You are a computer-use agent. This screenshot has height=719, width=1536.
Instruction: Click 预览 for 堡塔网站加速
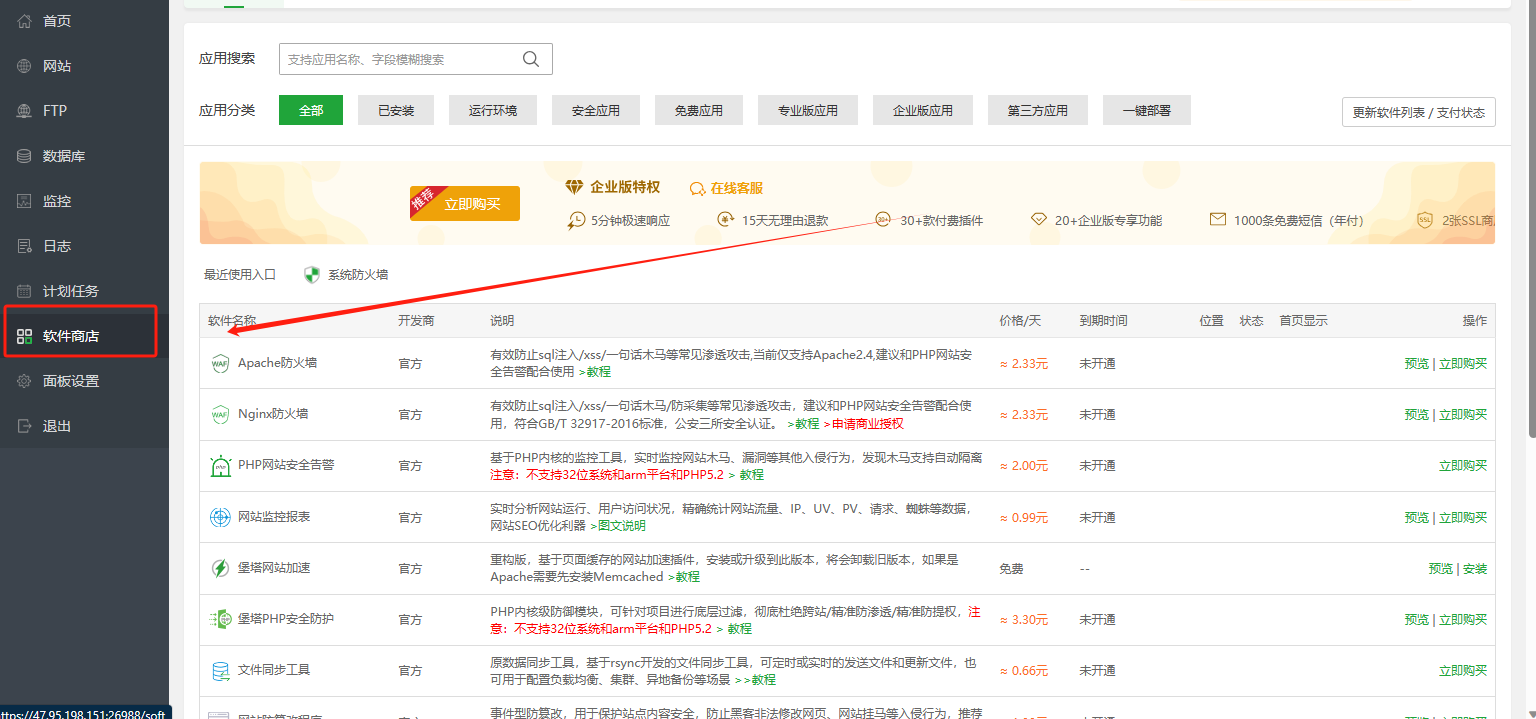[1441, 568]
